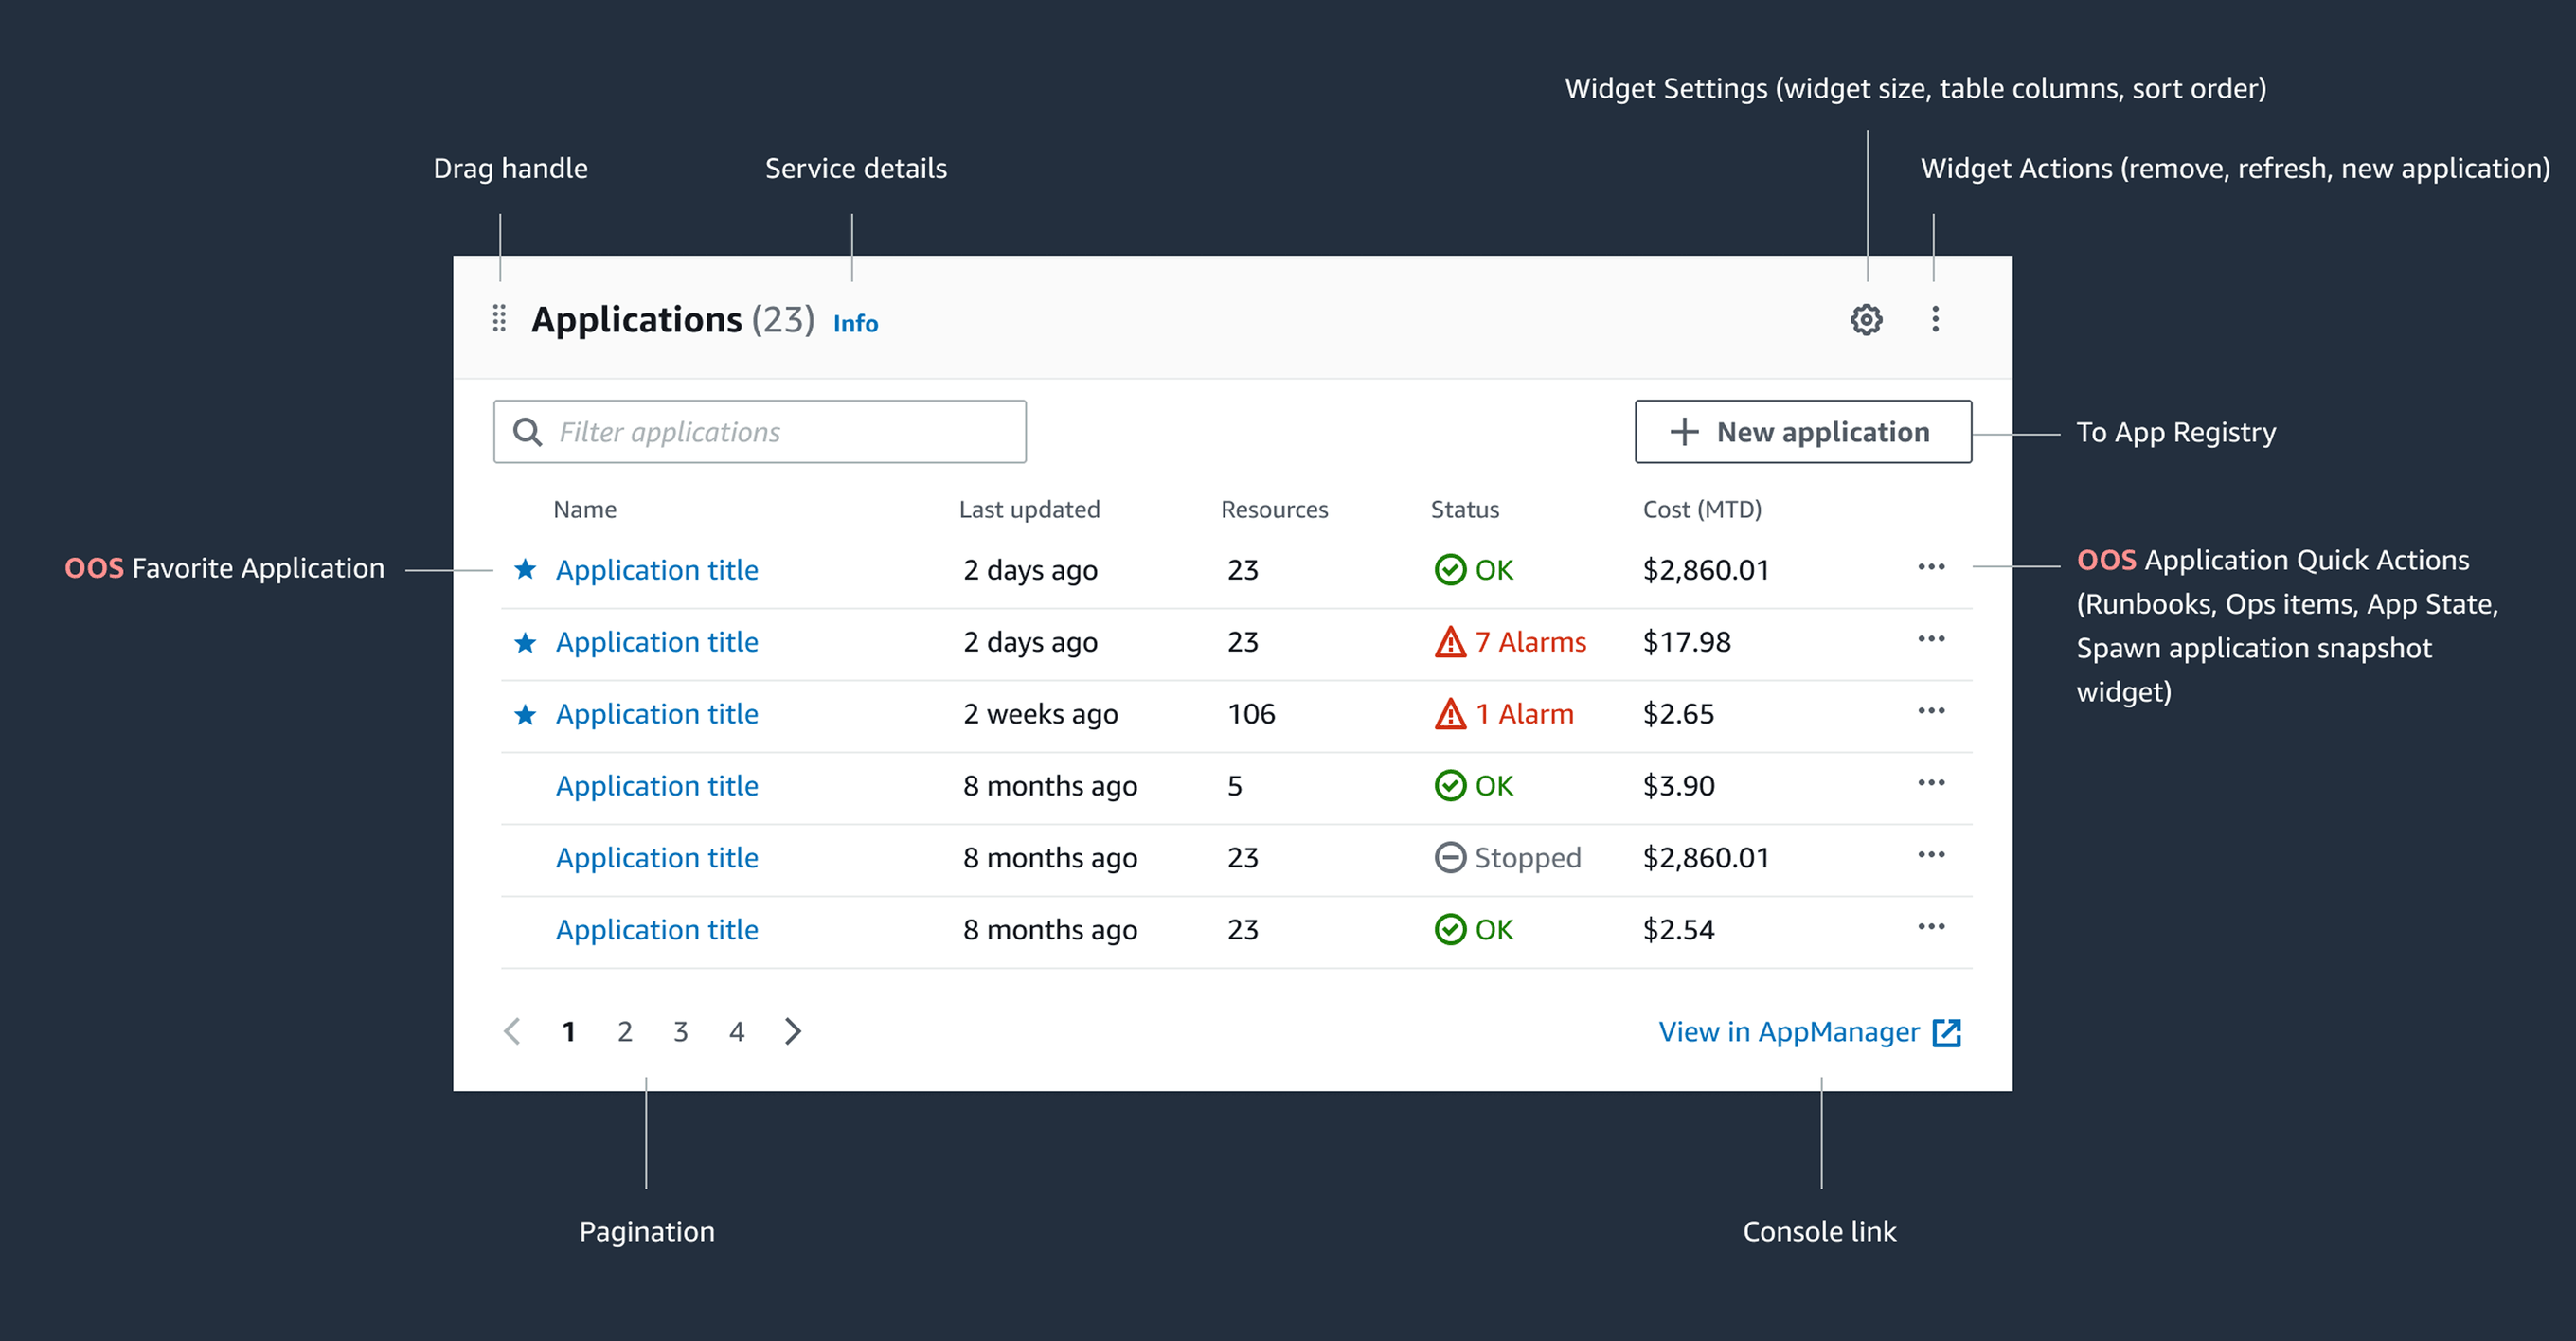Open Application title in the $2.54 row
2576x1341 pixels.
[x=657, y=930]
